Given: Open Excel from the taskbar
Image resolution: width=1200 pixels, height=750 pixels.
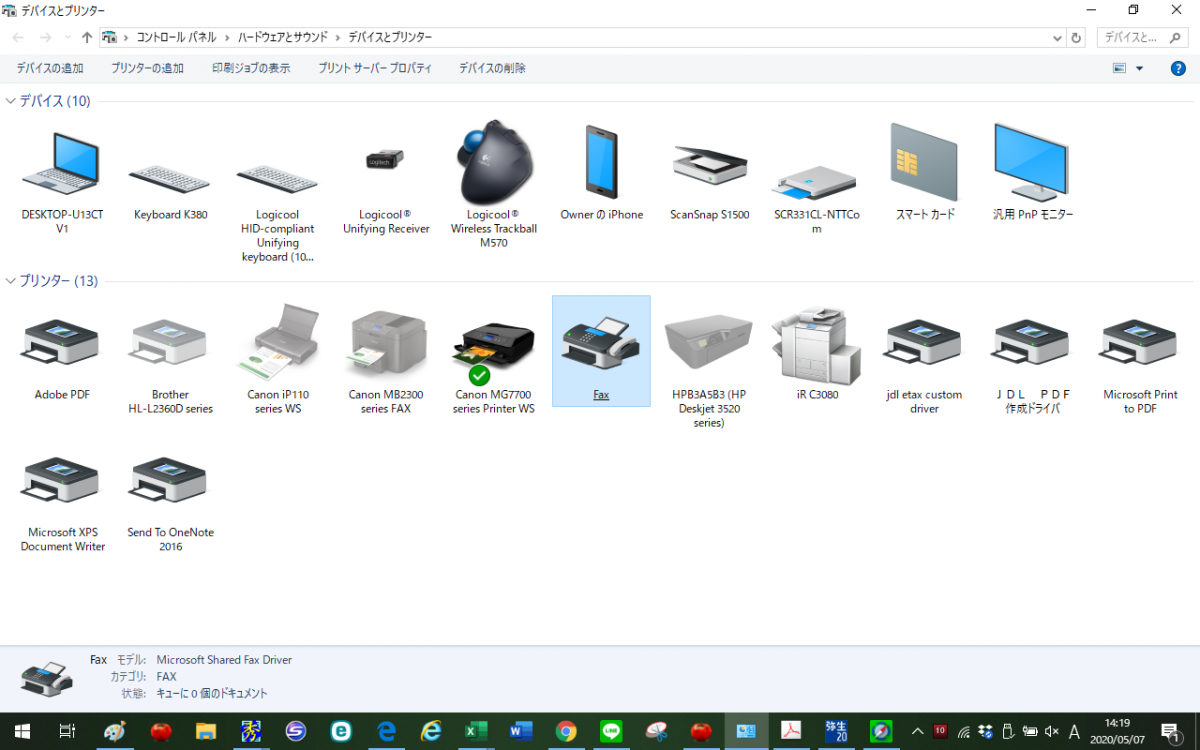Looking at the screenshot, I should [476, 731].
